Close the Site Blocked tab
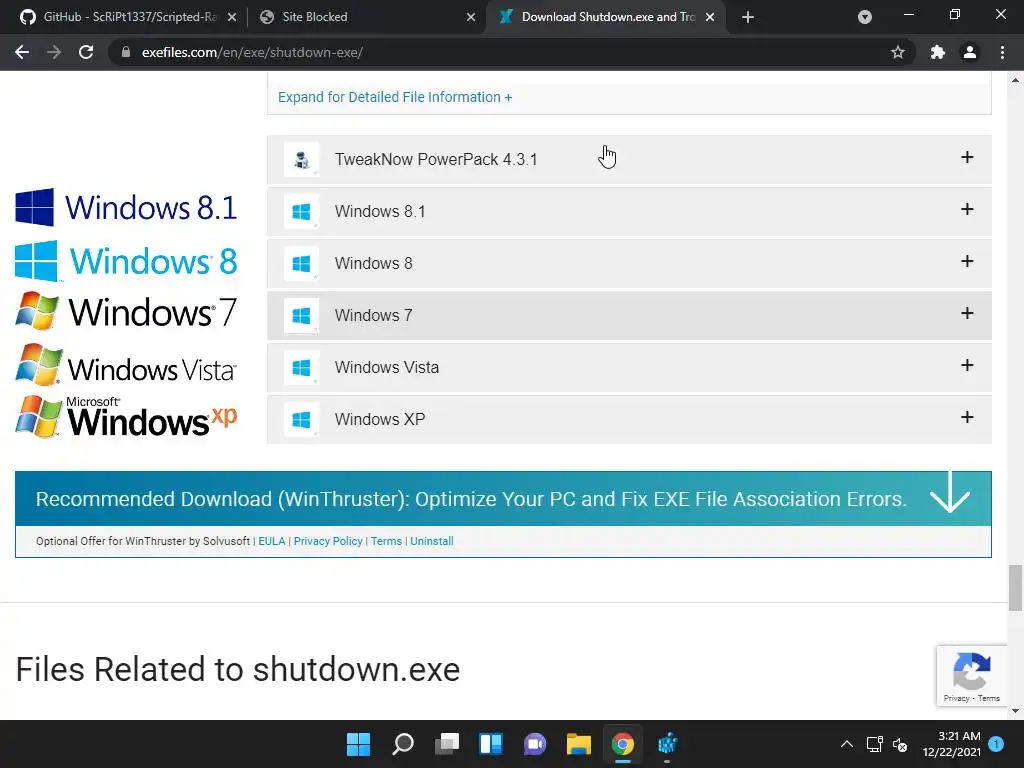Image resolution: width=1024 pixels, height=768 pixels. 471,17
